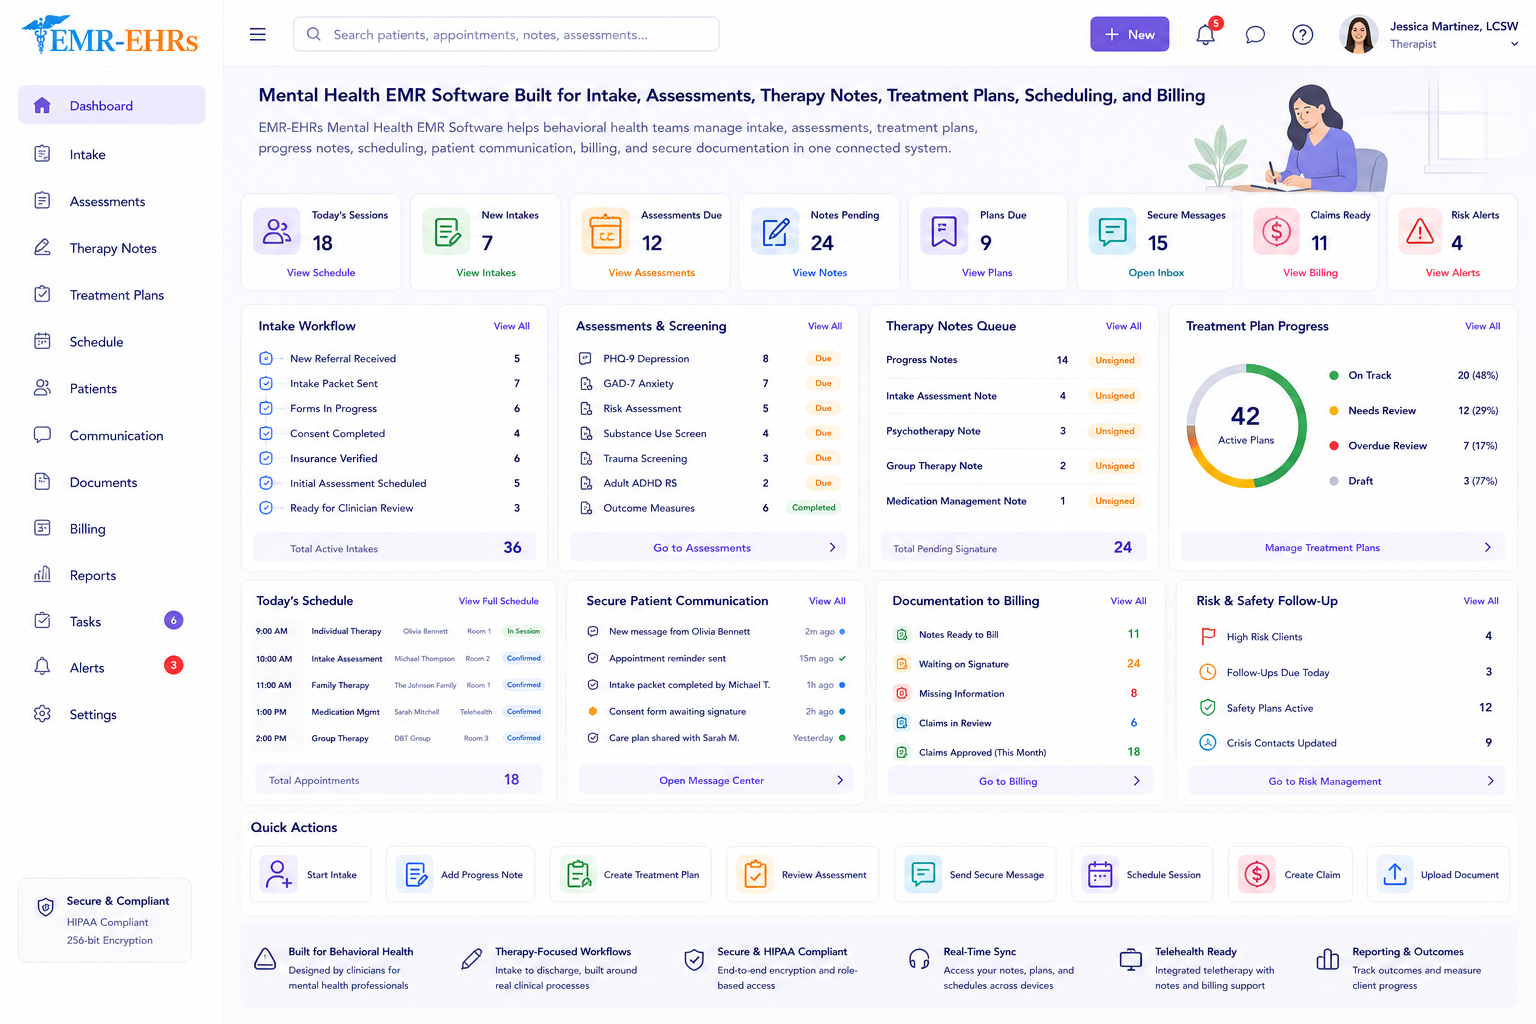Toggle the Ready for Clinician Review checkmark
The image size is (1536, 1024).
(x=266, y=508)
